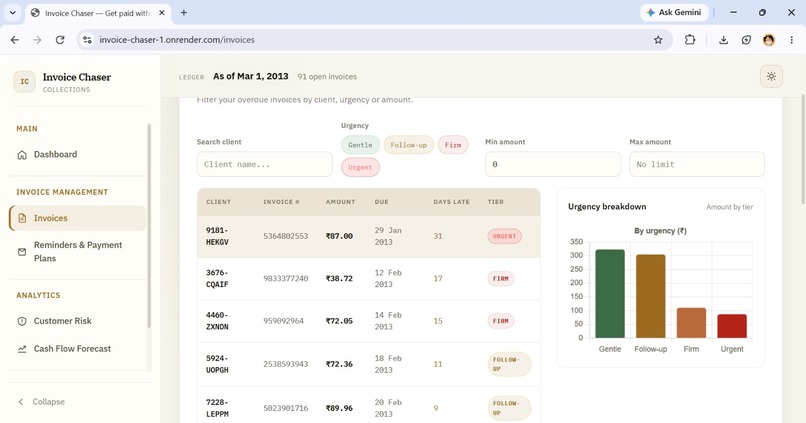Click the Max amount input field
This screenshot has width=806, height=423.
point(697,164)
